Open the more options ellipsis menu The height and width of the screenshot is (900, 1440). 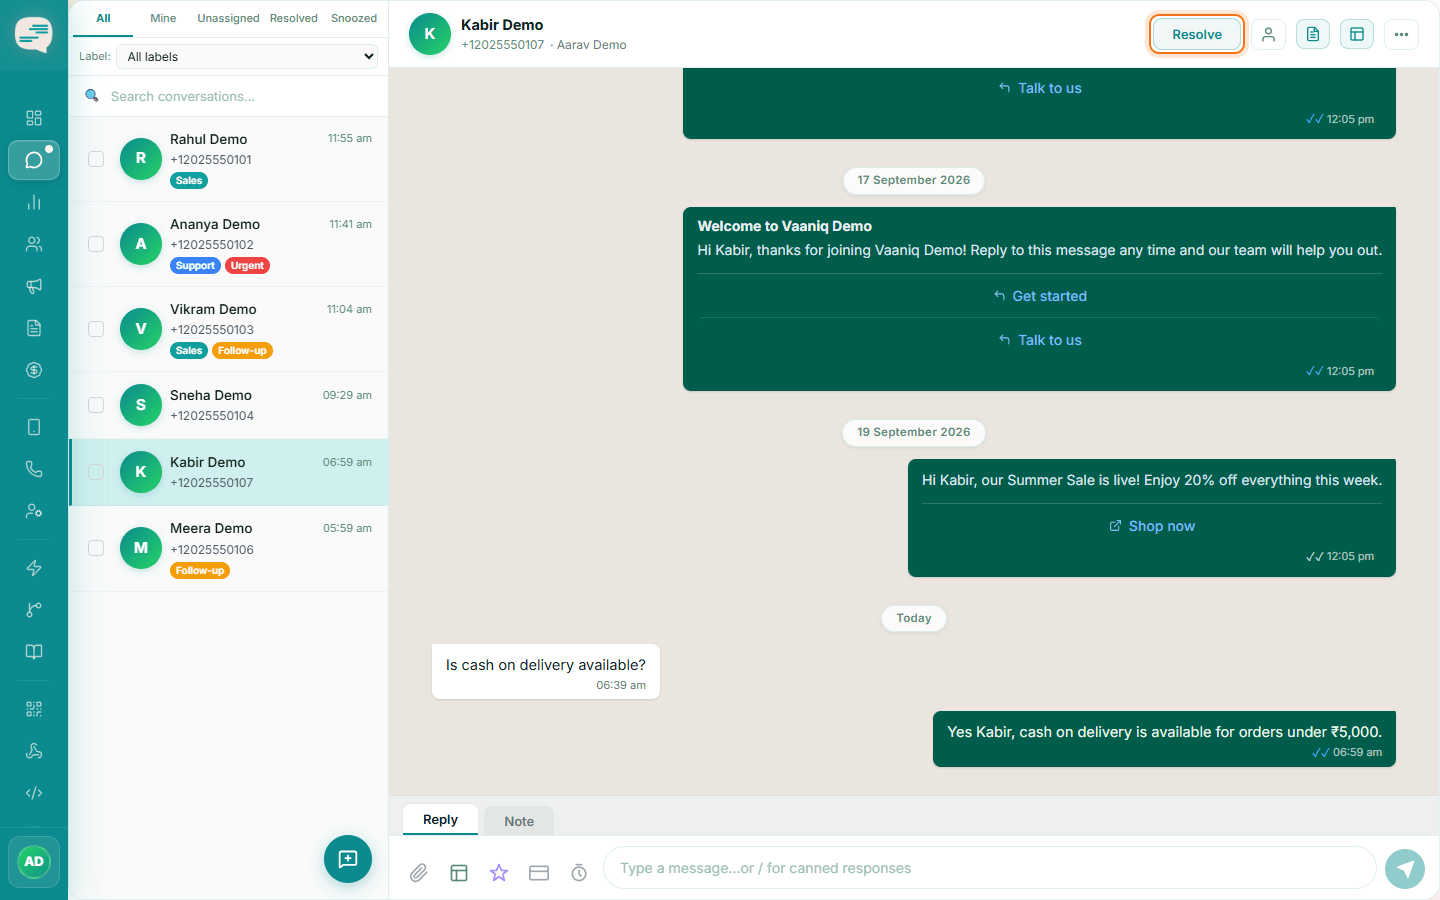point(1401,34)
